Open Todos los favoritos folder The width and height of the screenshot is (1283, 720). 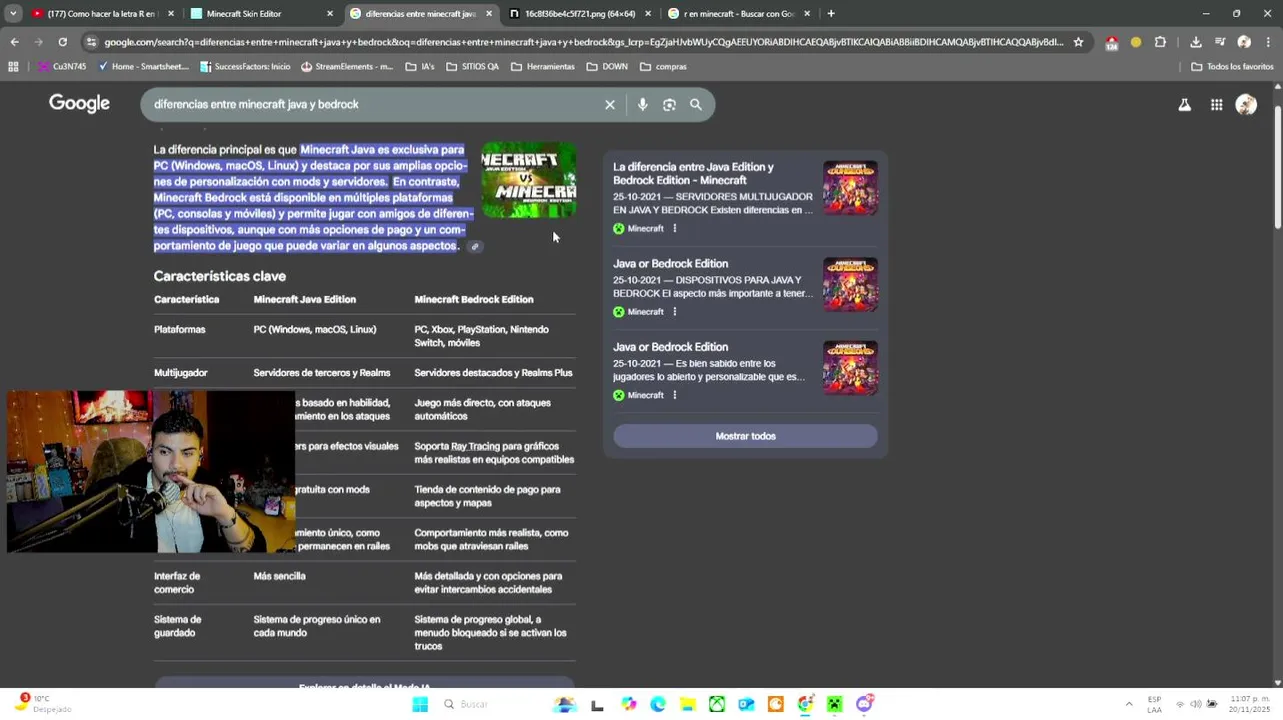(x=1232, y=67)
